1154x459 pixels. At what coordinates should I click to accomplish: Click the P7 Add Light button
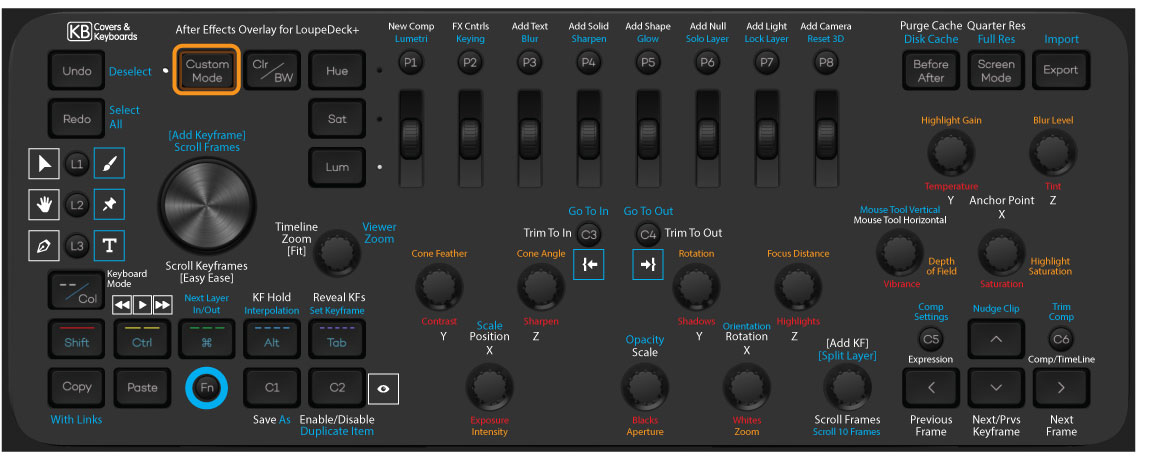[x=766, y=63]
